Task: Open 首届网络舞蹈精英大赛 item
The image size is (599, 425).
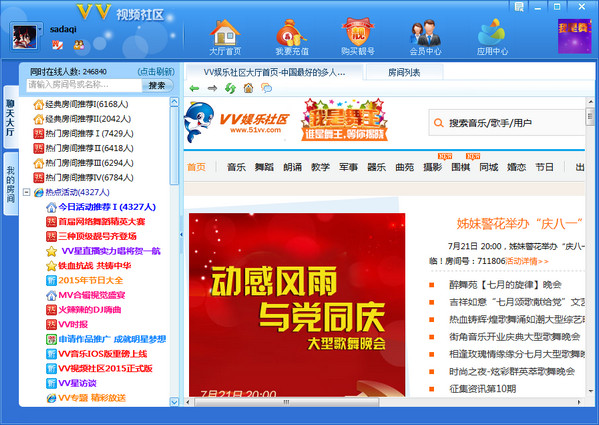Action: click(96, 221)
